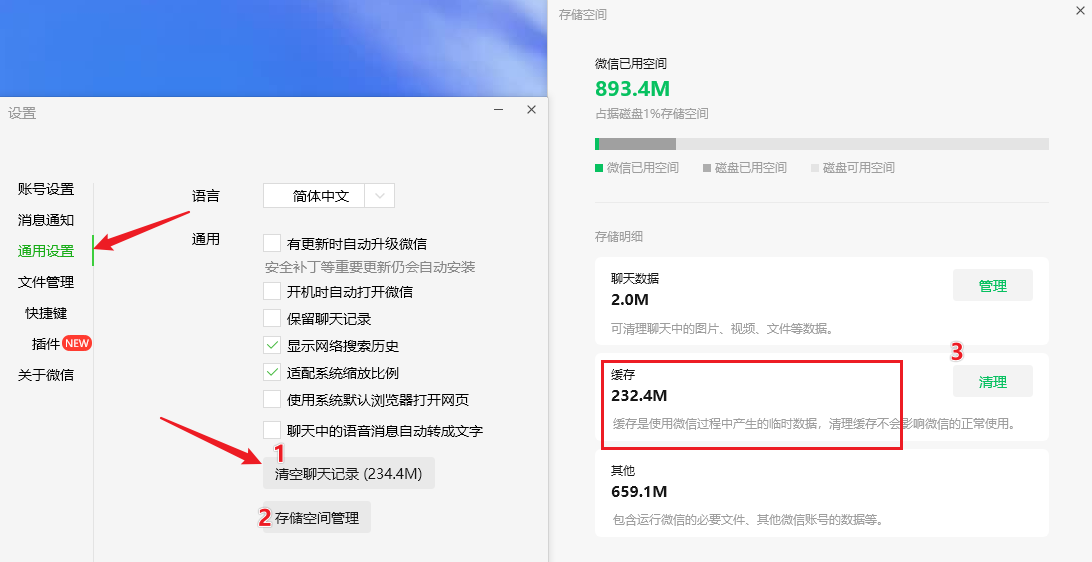1092x562 pixels.
Task: Close the 存储空间 window
Action: [x=1080, y=9]
